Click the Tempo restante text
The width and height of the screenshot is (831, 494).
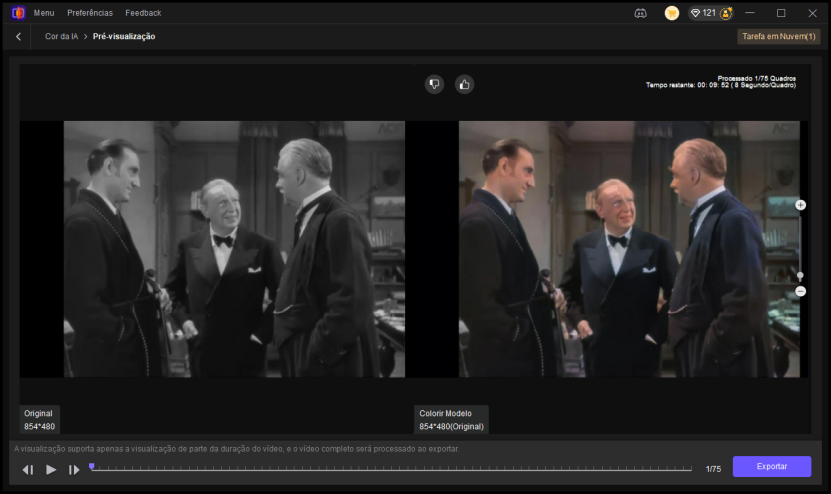coord(720,85)
